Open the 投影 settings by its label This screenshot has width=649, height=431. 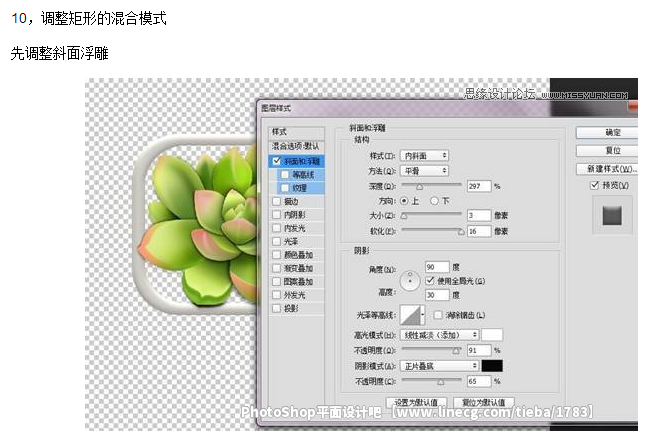click(291, 308)
